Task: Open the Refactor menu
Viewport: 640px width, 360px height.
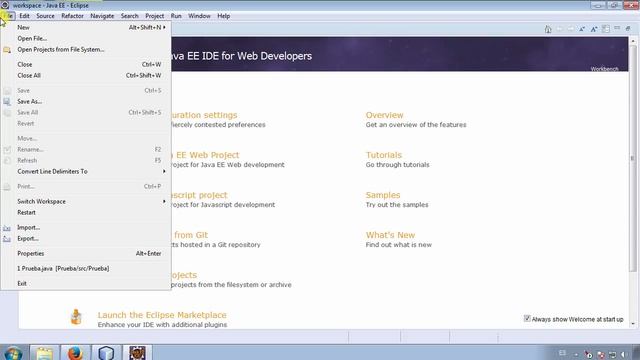Action: pos(72,16)
